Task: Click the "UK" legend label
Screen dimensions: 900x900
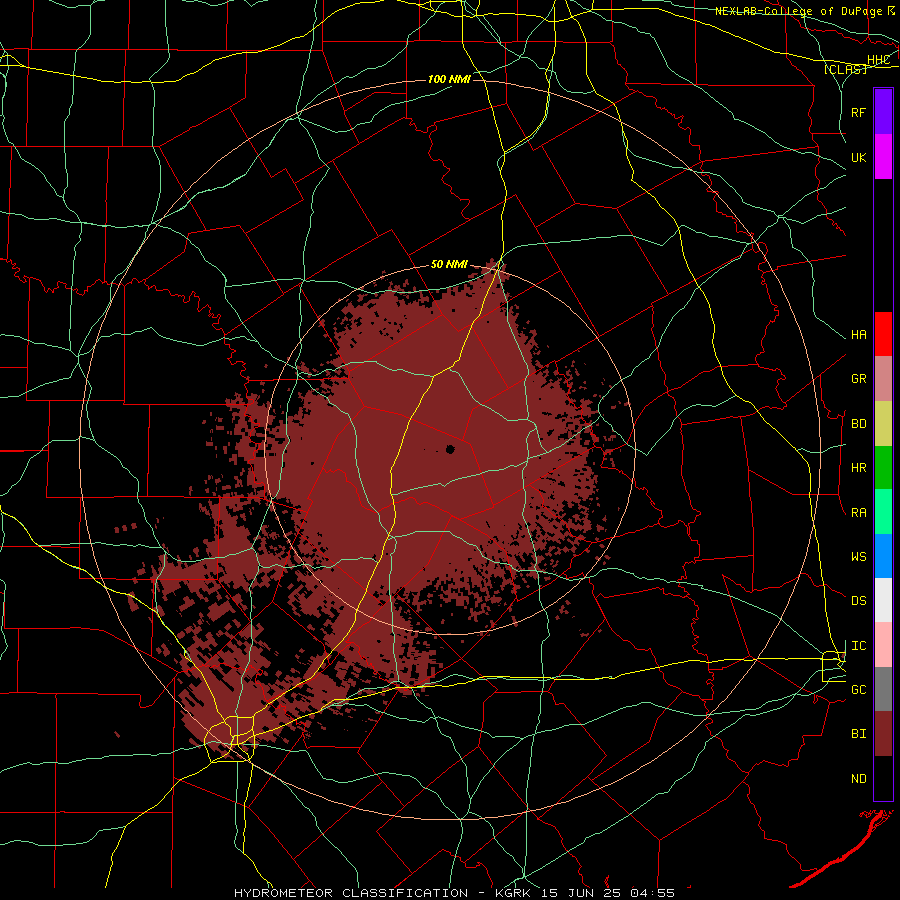Action: click(x=858, y=157)
